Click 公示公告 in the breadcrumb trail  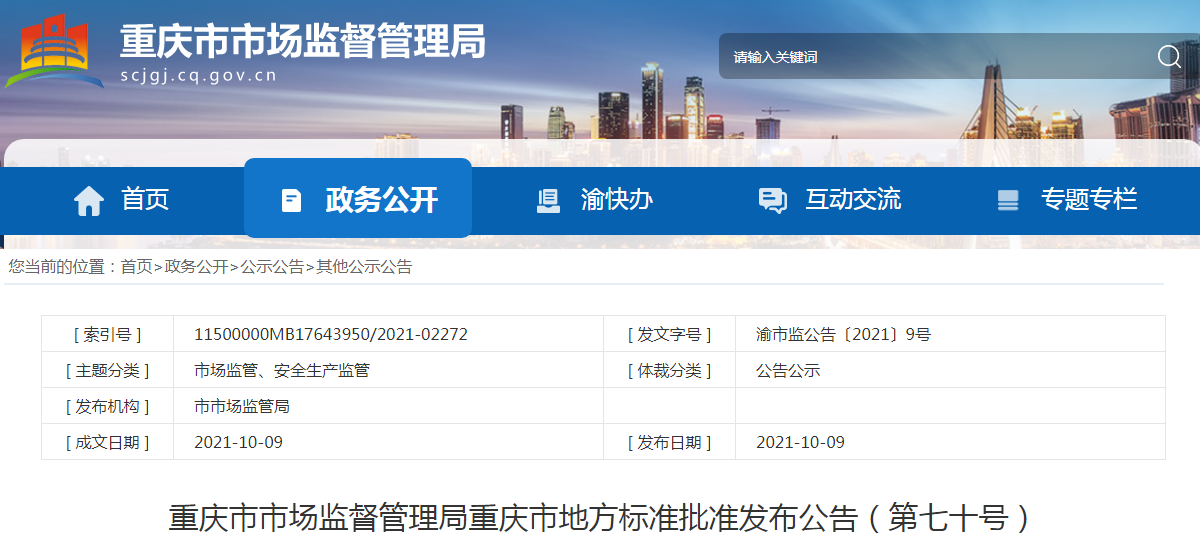[x=272, y=267]
